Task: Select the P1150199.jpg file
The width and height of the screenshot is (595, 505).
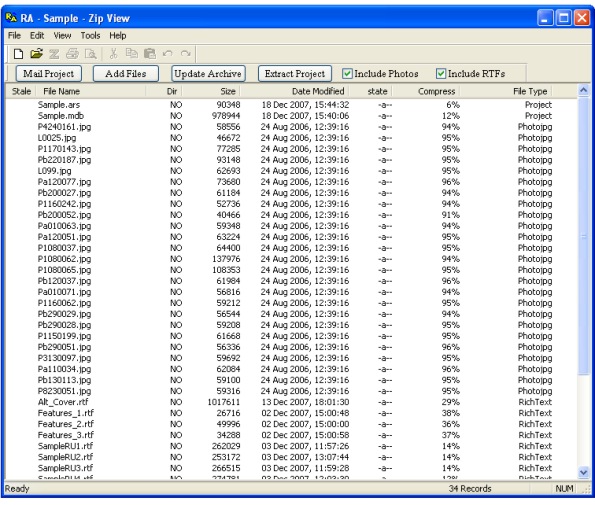Action: pyautogui.click(x=64, y=336)
